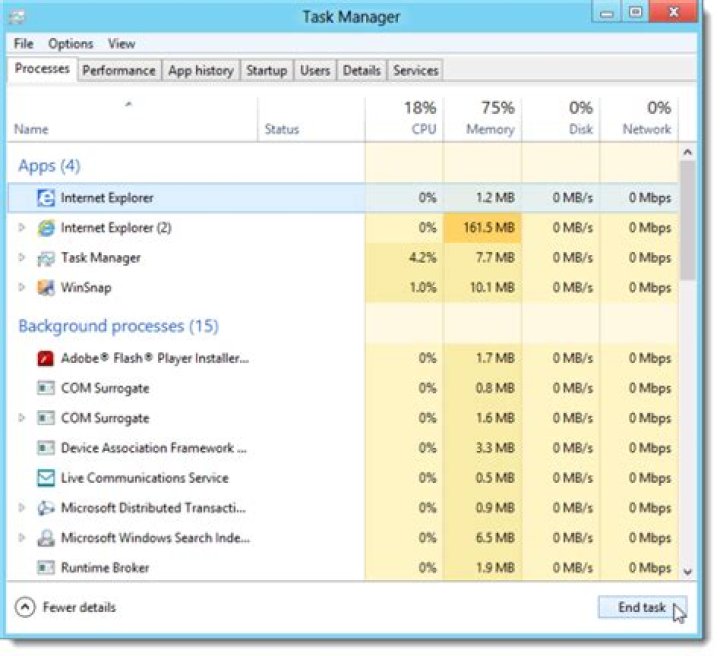
Task: Select Device Association Framework process name
Action: (x=154, y=448)
